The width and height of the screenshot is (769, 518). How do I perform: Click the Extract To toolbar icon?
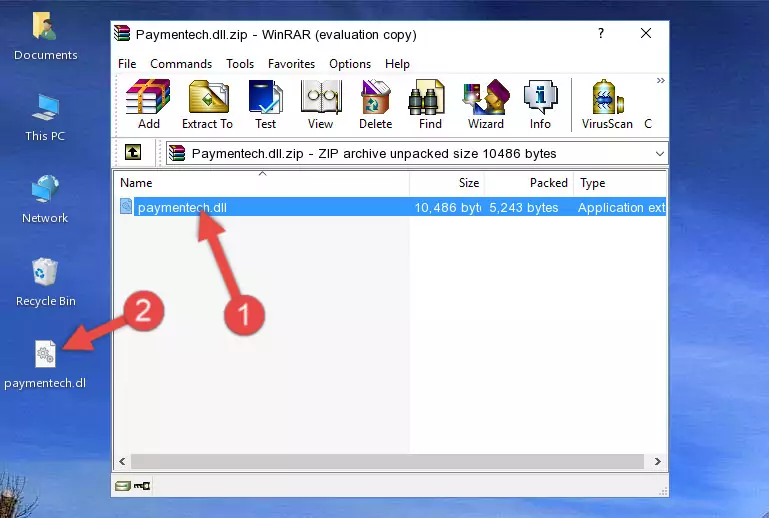(x=207, y=104)
